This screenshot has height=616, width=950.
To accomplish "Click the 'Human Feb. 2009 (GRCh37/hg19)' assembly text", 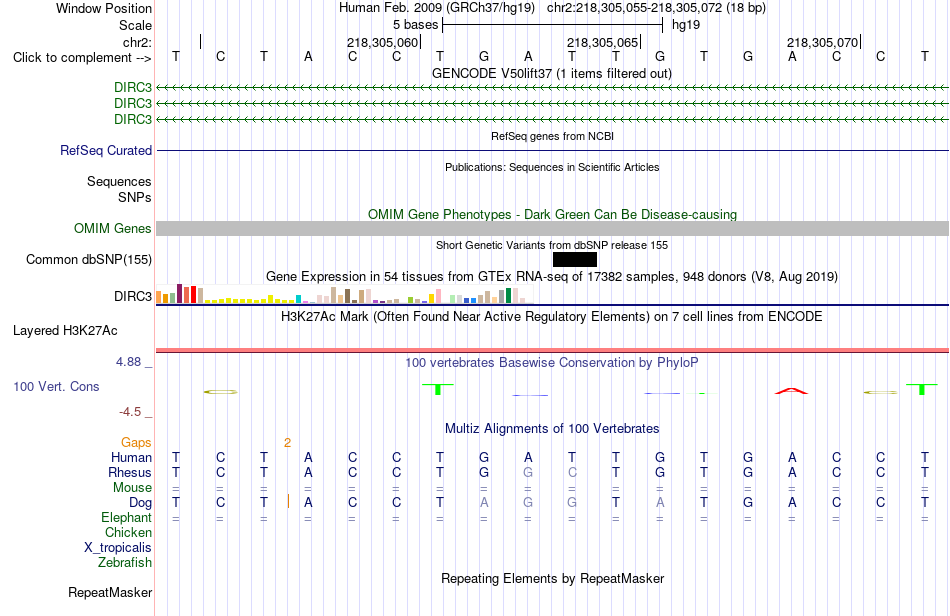I will pyautogui.click(x=437, y=8).
